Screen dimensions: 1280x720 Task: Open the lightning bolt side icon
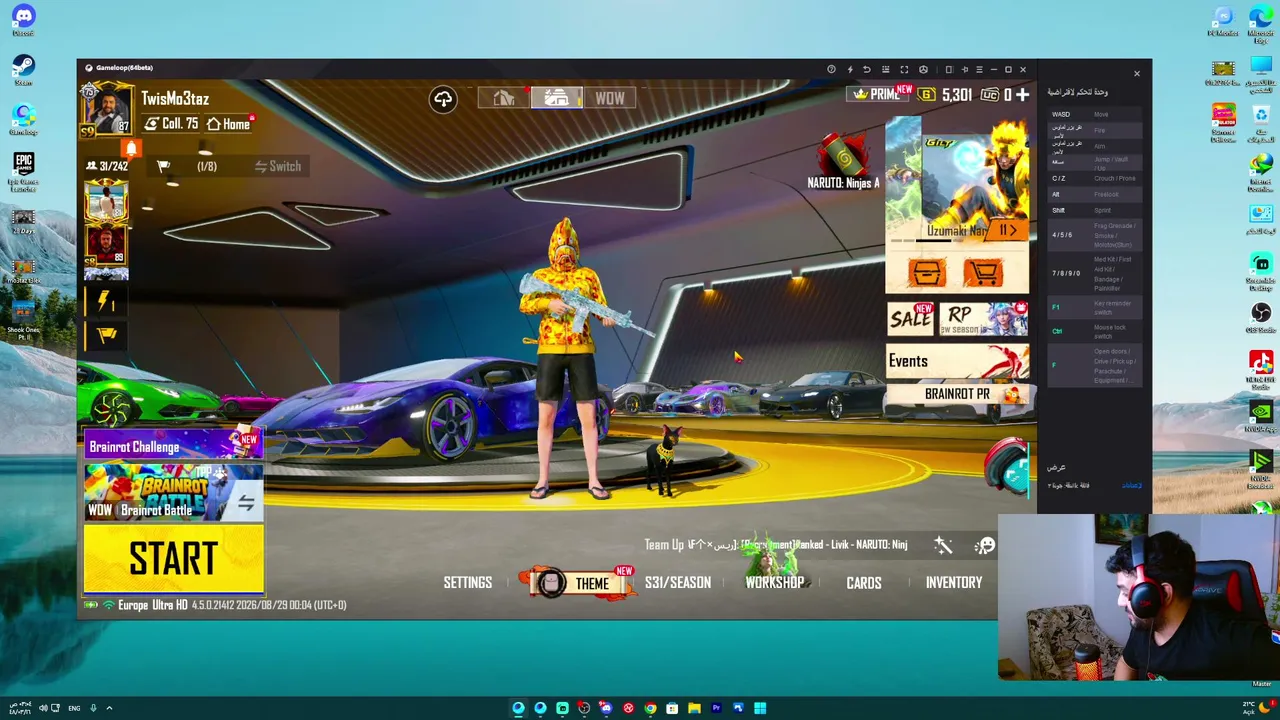point(106,301)
